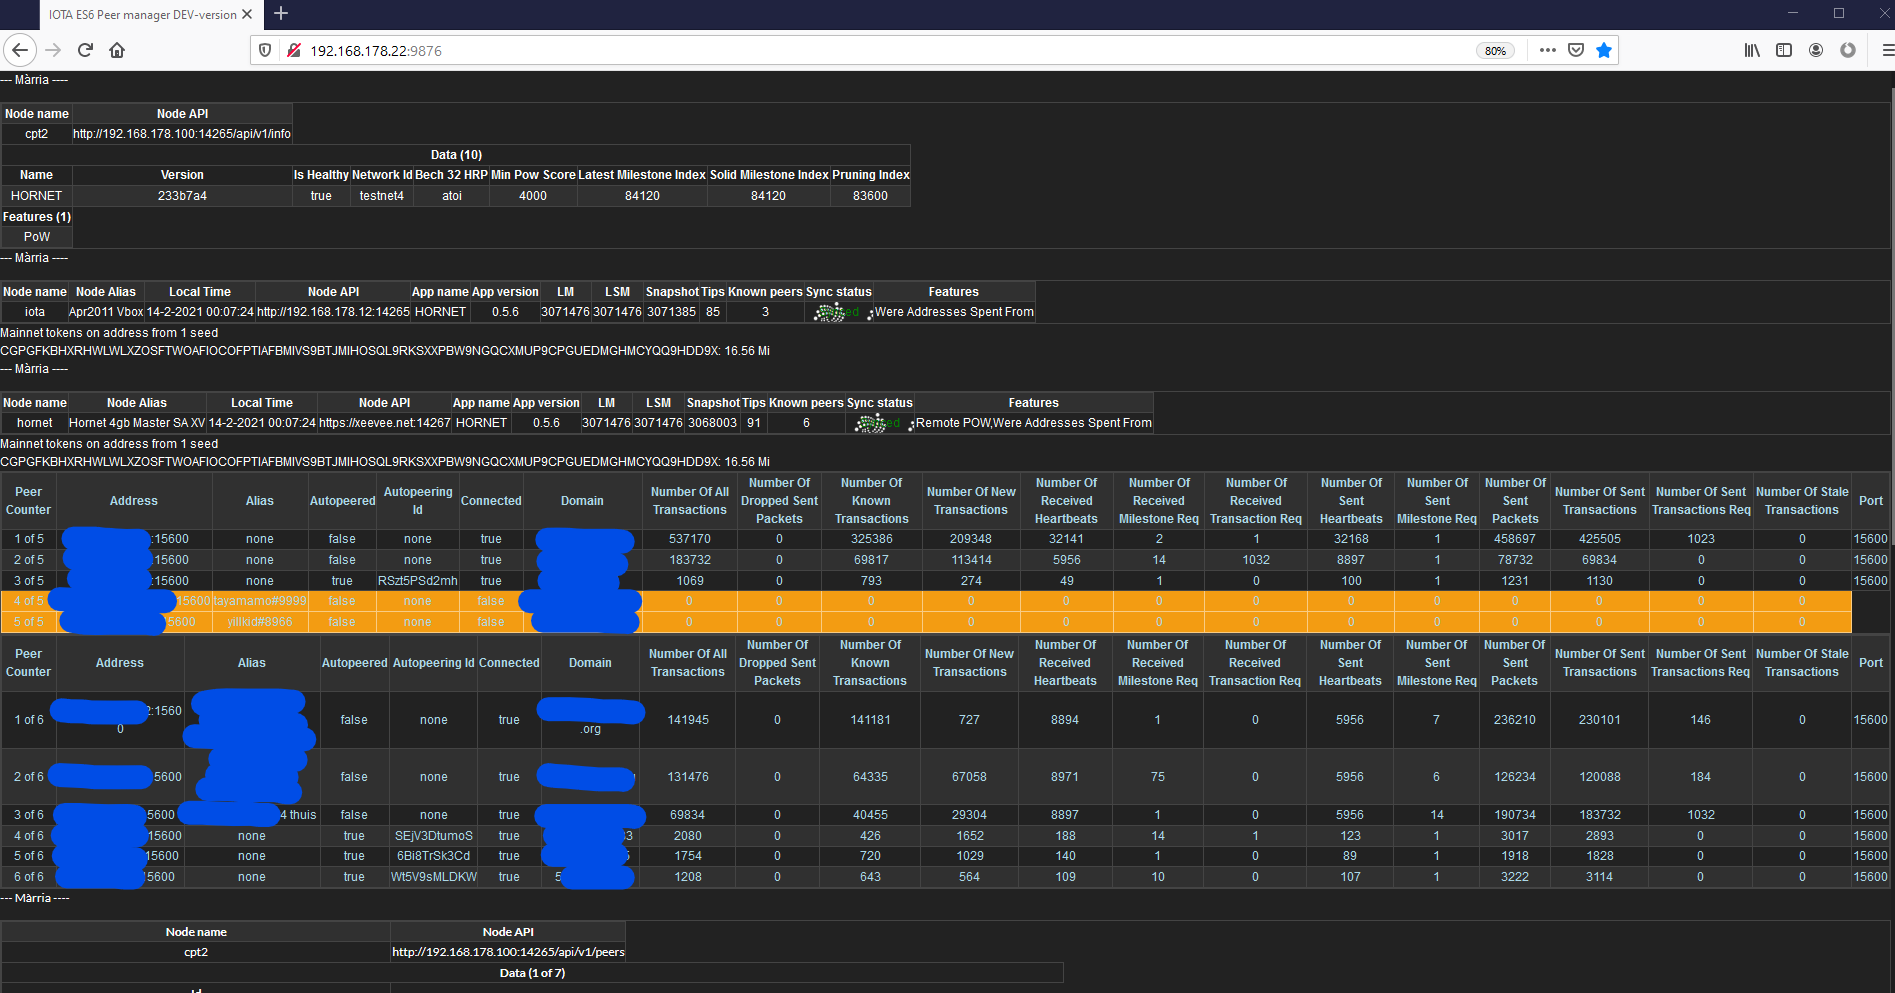Open a new tab with the plus button
This screenshot has width=1895, height=993.
pos(281,14)
